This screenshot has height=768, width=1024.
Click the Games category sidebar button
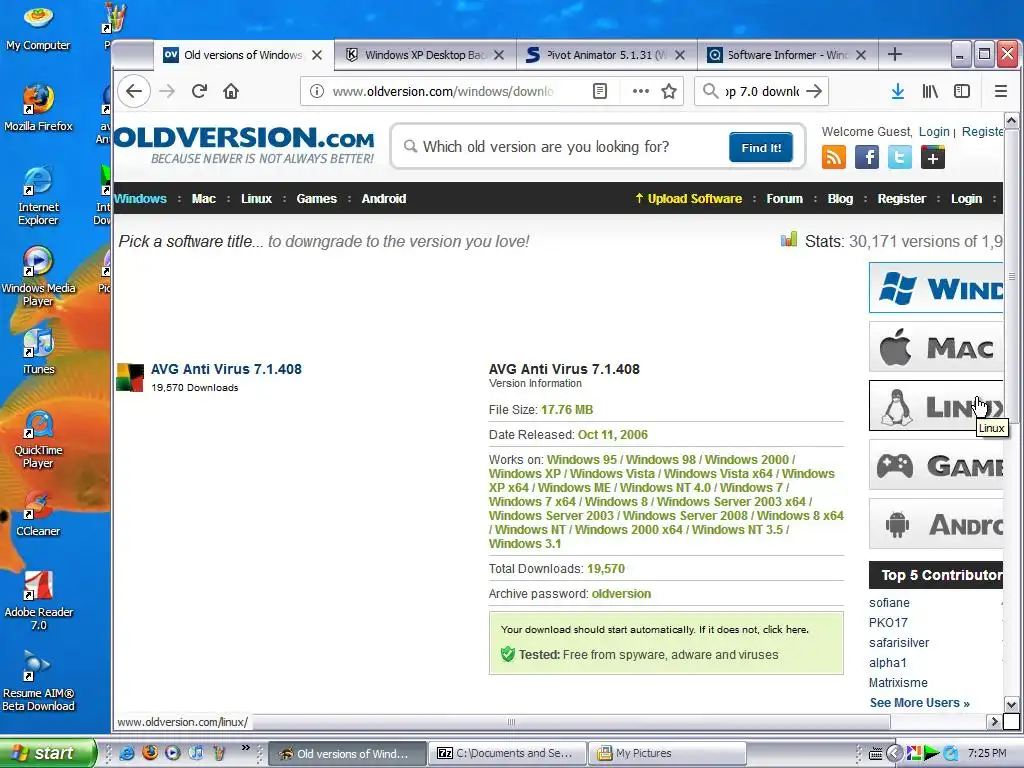(936, 465)
